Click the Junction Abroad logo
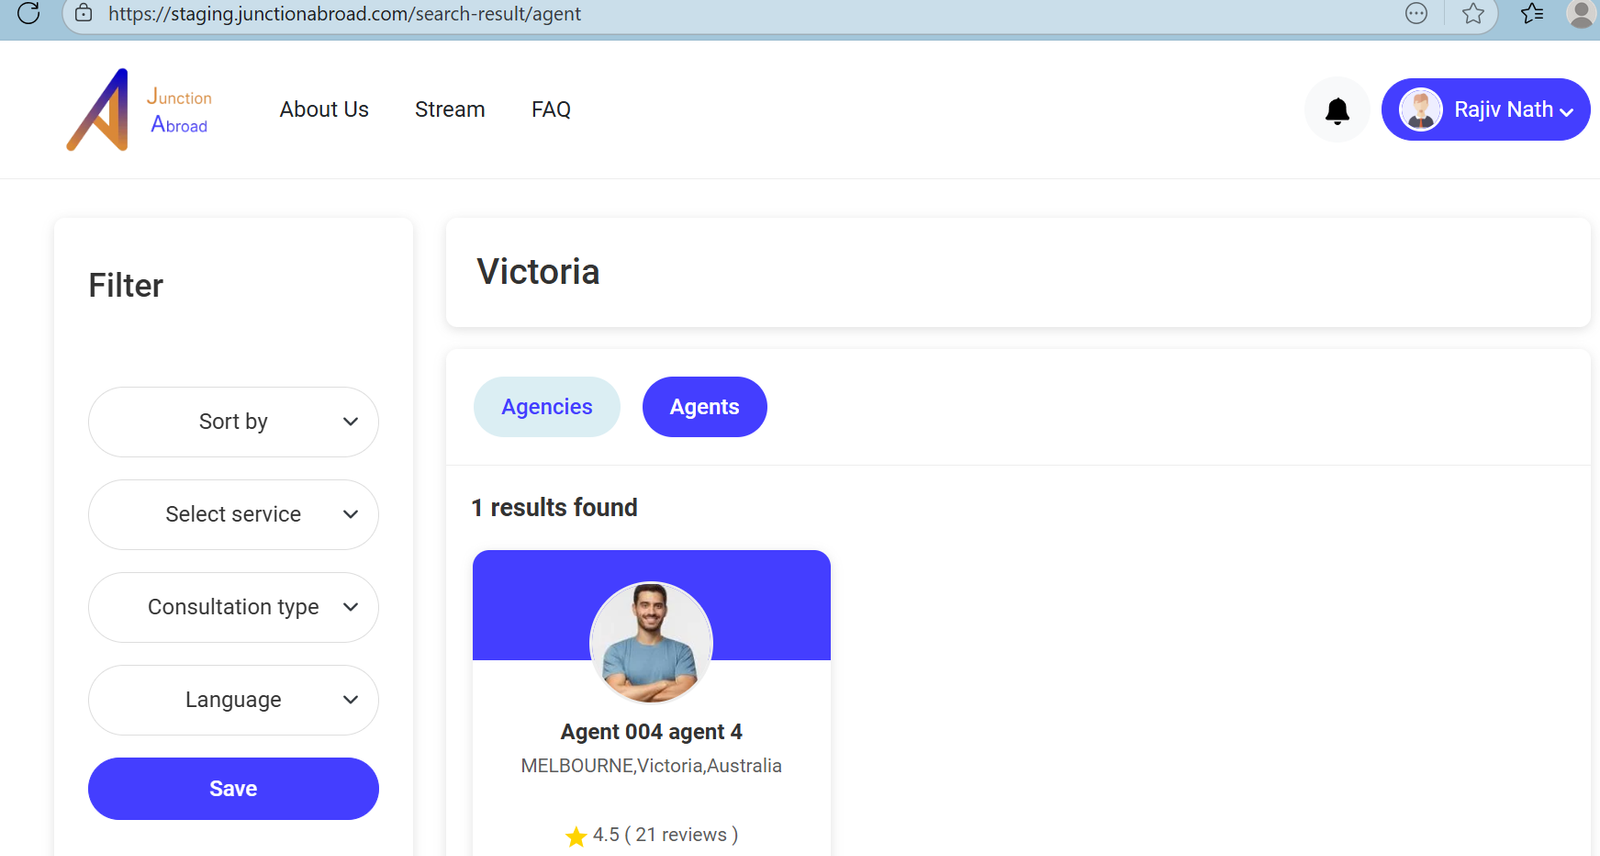Viewport: 1600px width, 856px height. coord(139,110)
